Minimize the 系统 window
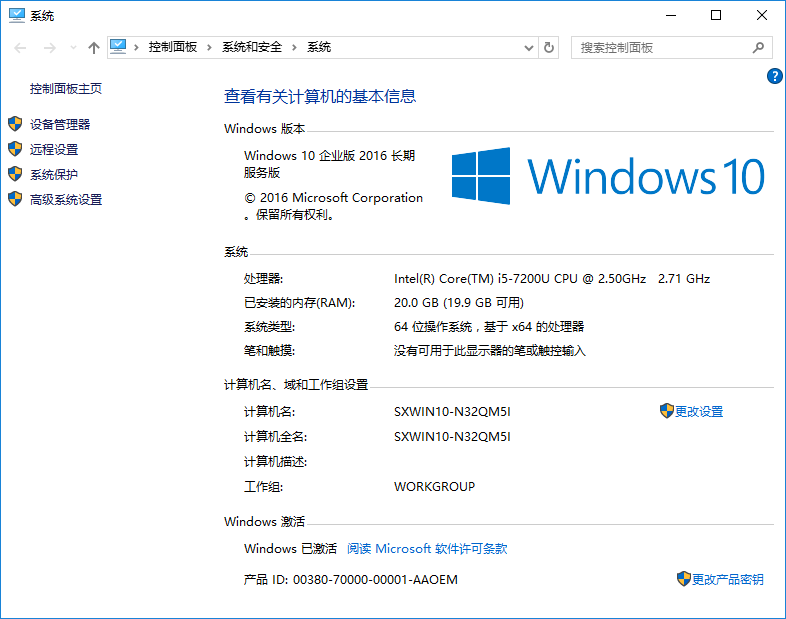This screenshot has height=619, width=786. pos(671,16)
